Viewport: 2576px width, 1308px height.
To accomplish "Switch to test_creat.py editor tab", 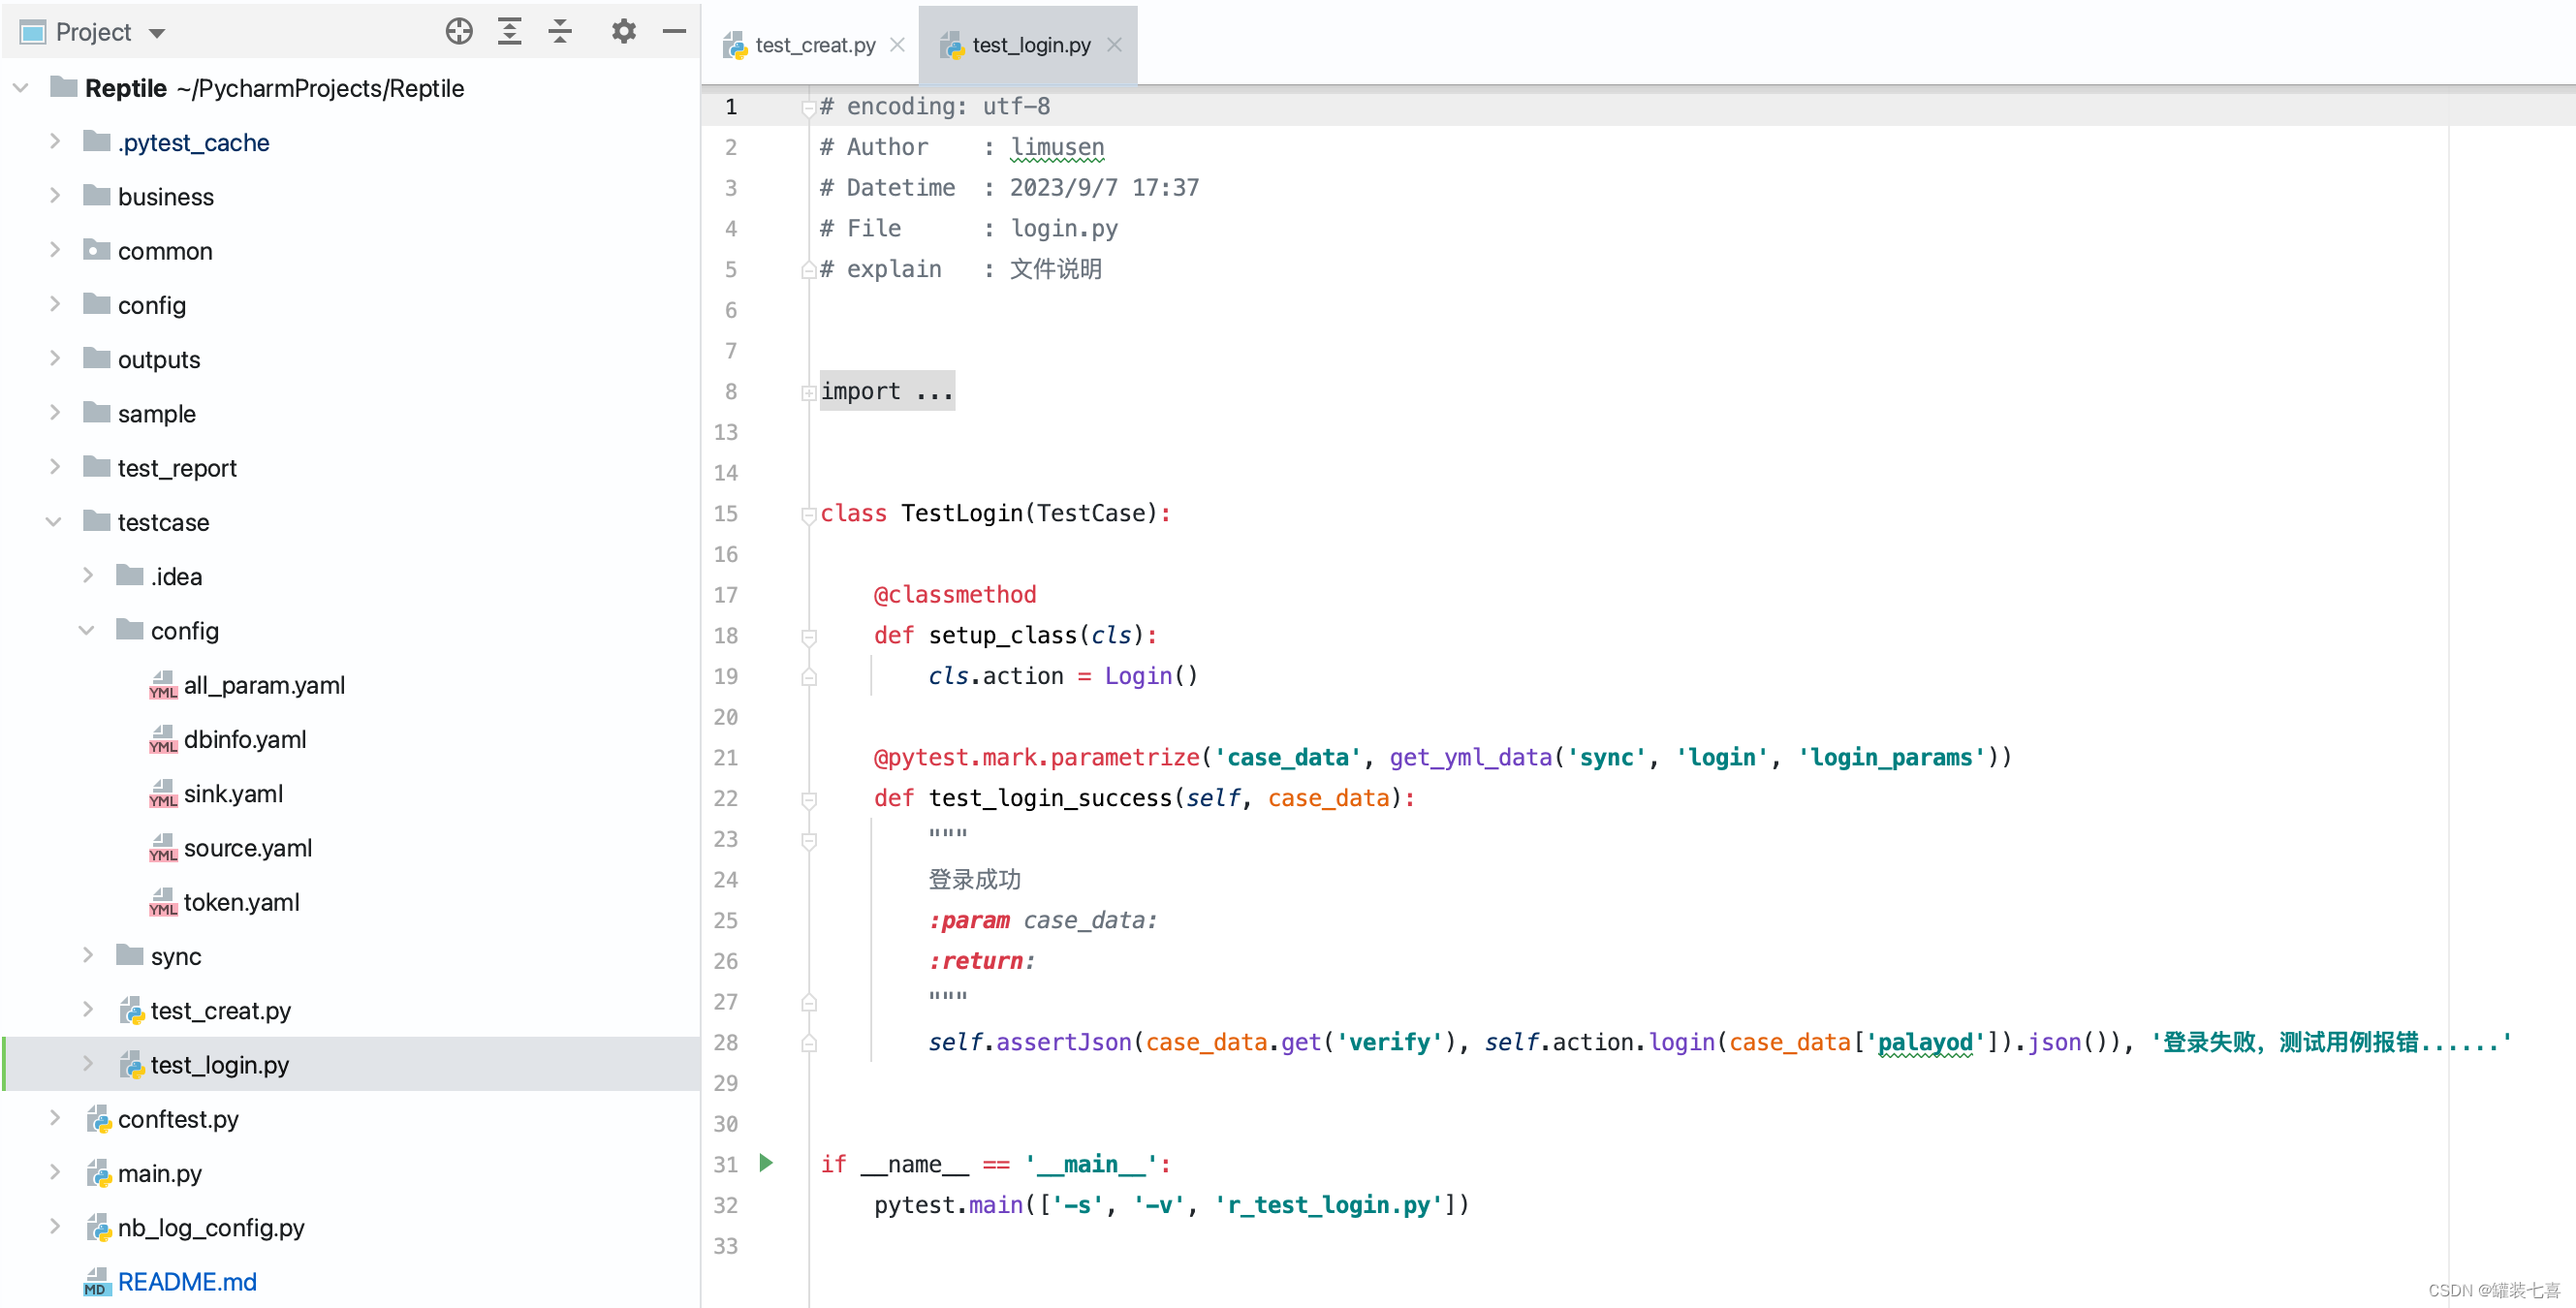I will pos(814,45).
